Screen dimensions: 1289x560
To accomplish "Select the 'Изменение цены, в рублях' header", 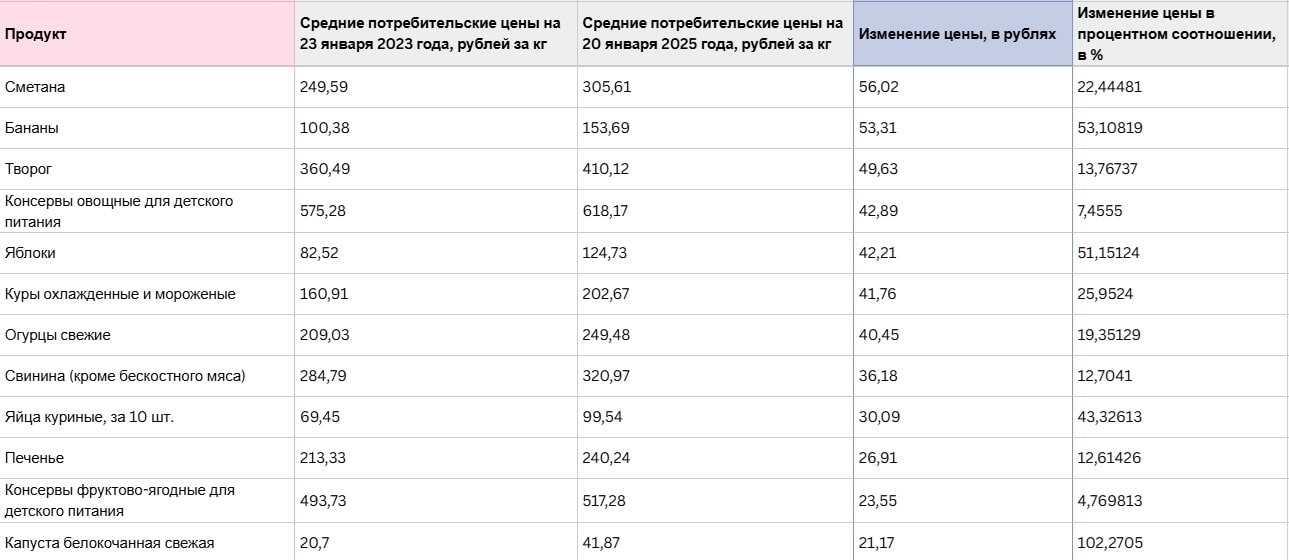I will point(957,34).
